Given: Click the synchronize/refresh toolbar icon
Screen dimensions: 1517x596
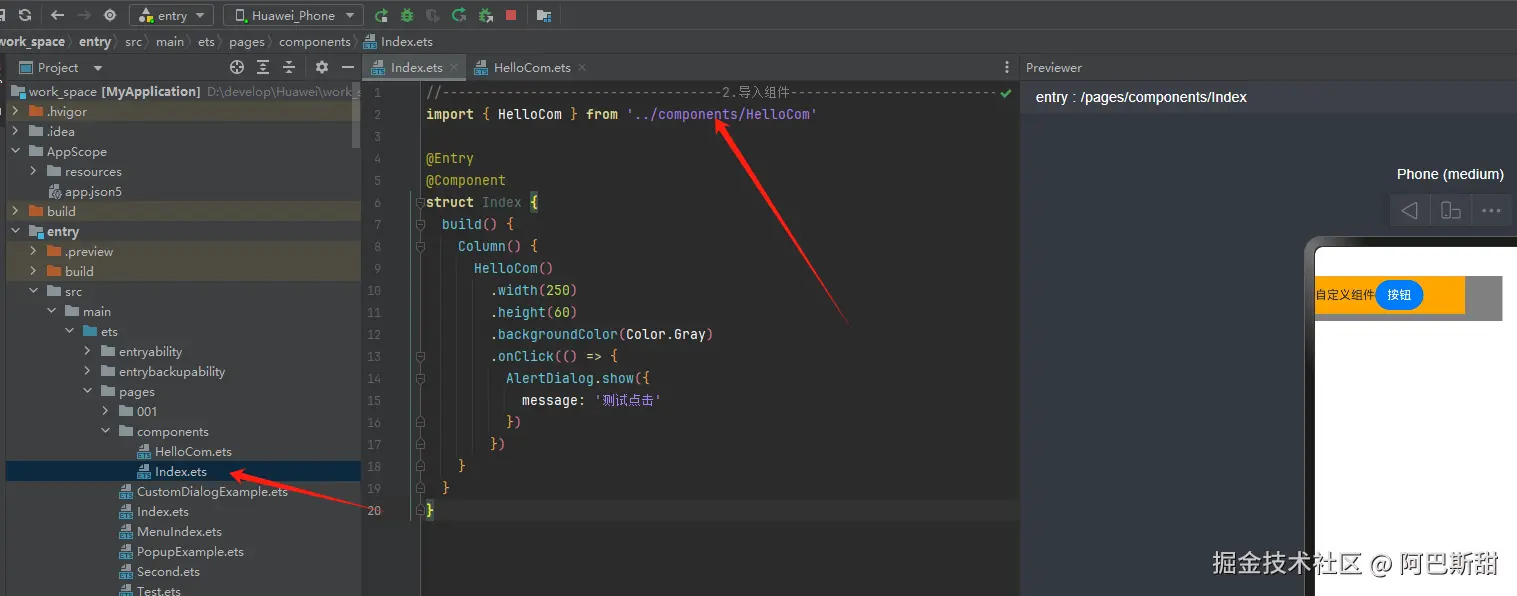Looking at the screenshot, I should [x=25, y=15].
